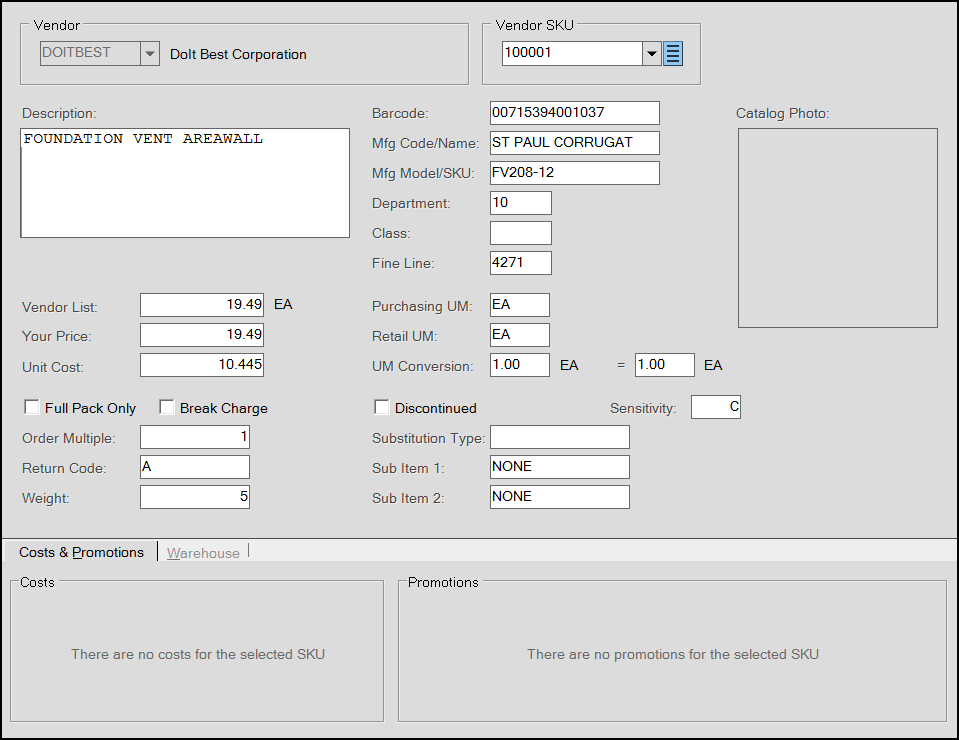Click the Weight field
This screenshot has height=740, width=959.
[x=194, y=497]
